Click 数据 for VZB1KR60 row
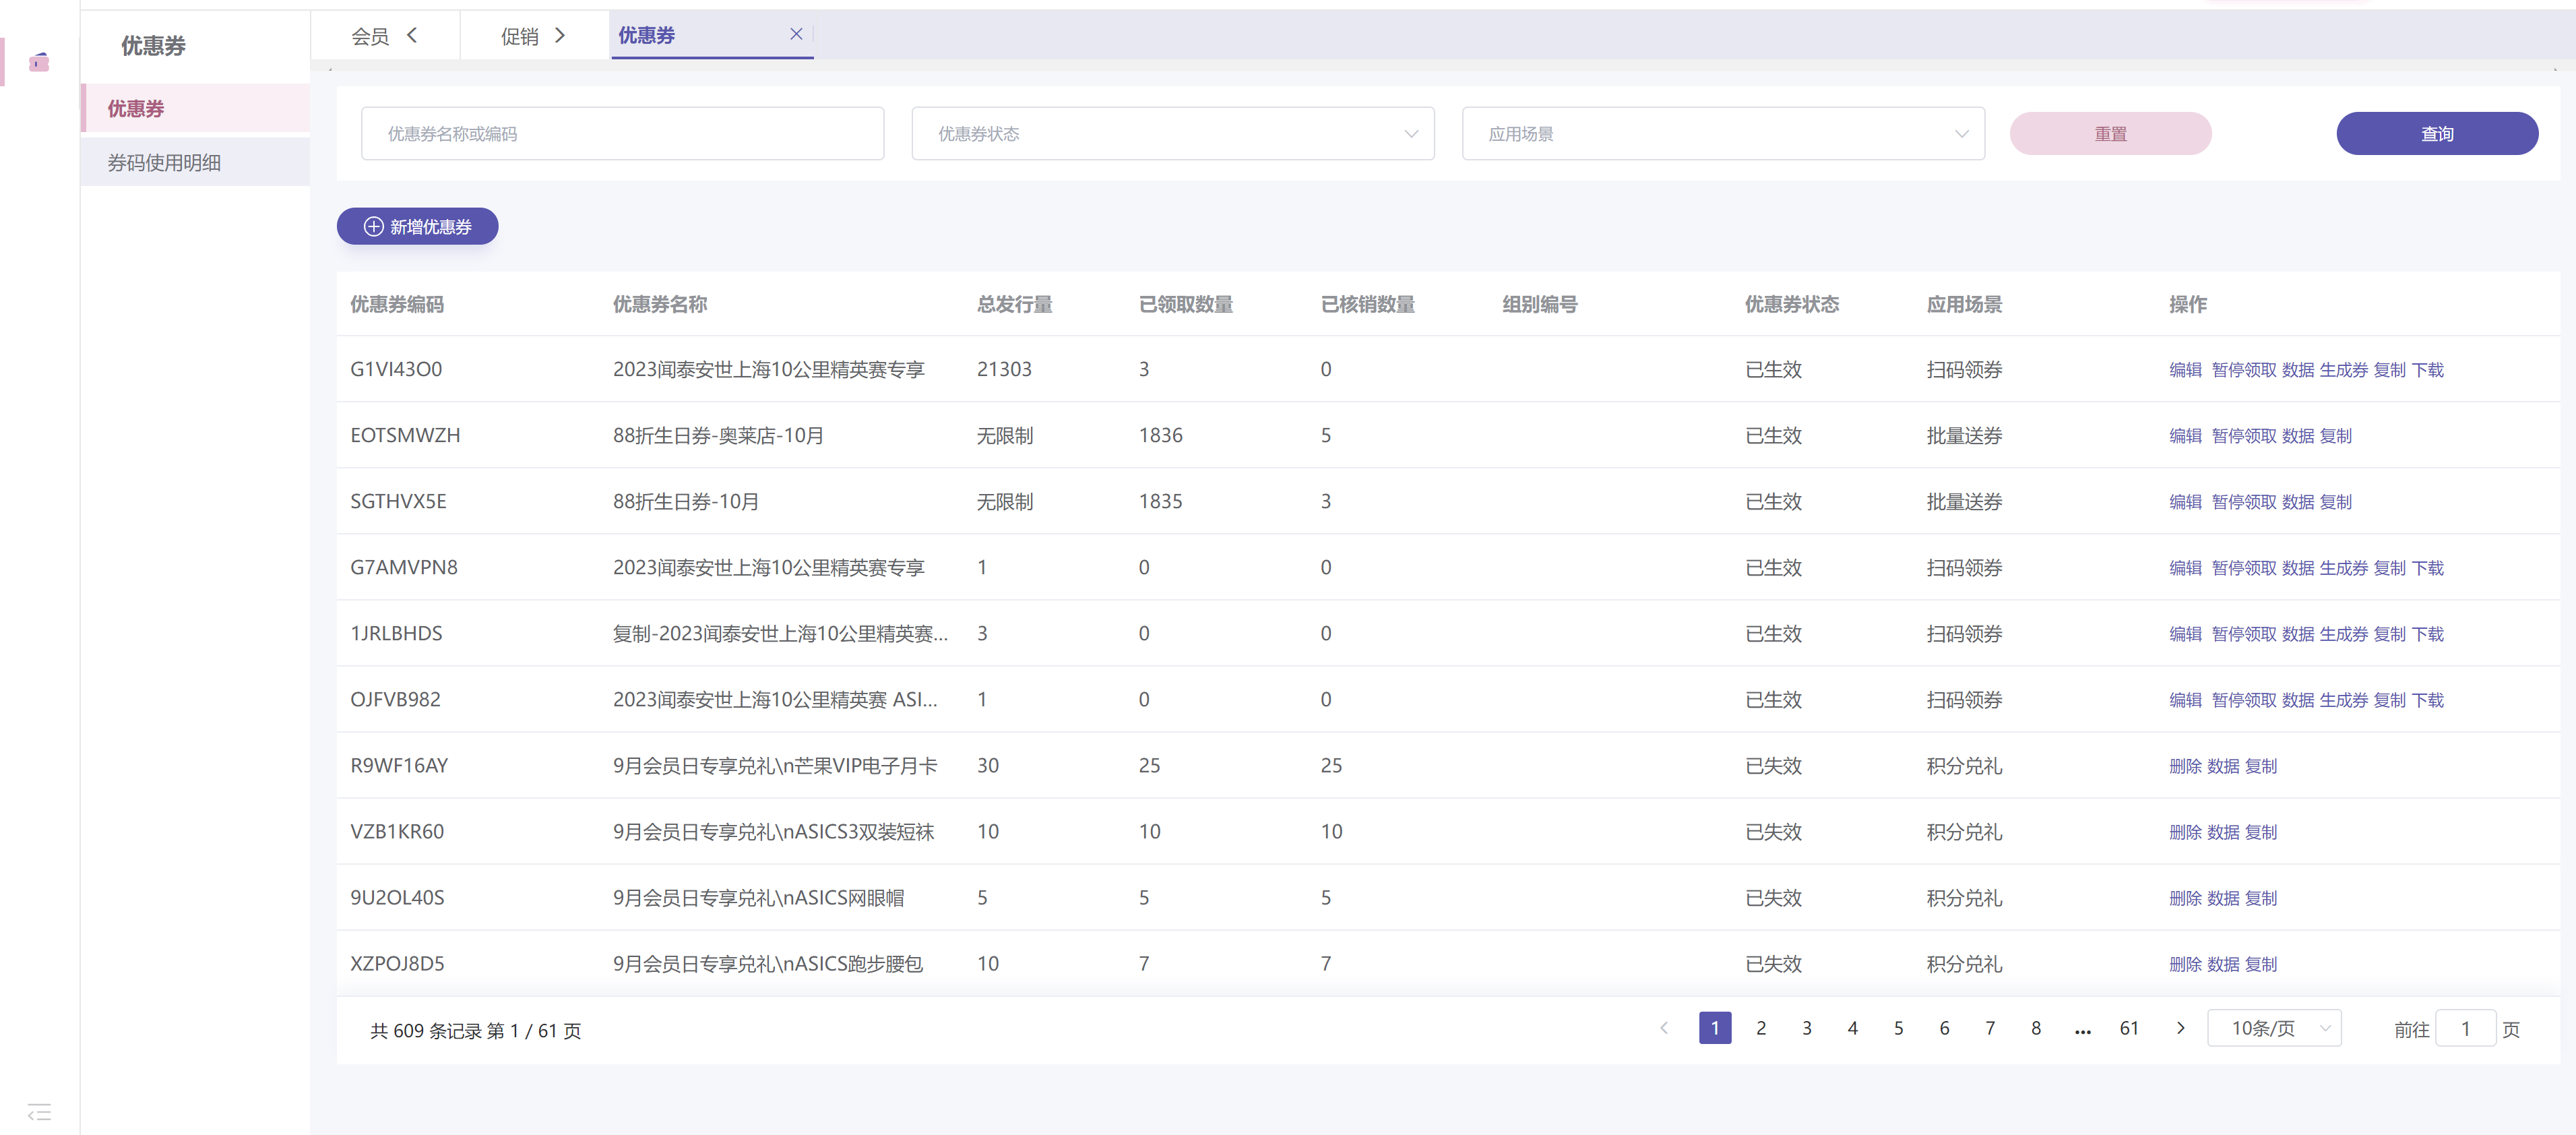Viewport: 2576px width, 1135px height. click(x=2223, y=832)
